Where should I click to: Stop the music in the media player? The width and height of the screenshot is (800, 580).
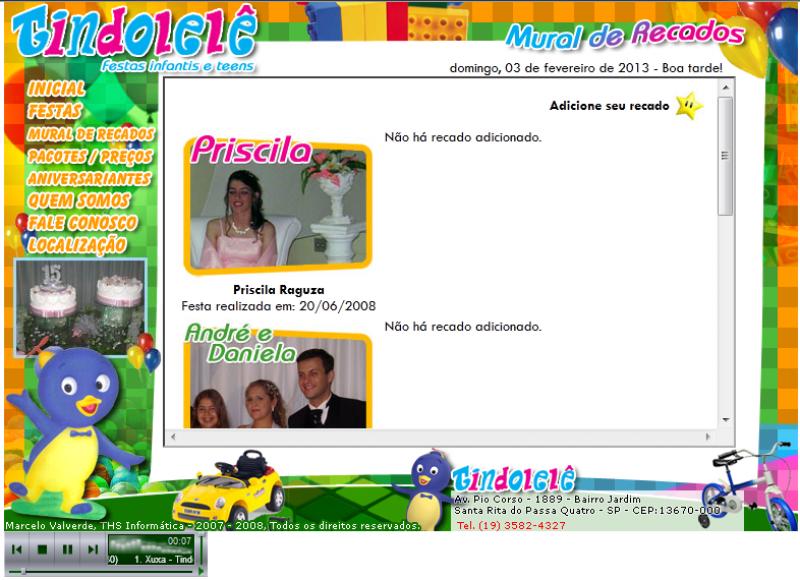pyautogui.click(x=42, y=549)
